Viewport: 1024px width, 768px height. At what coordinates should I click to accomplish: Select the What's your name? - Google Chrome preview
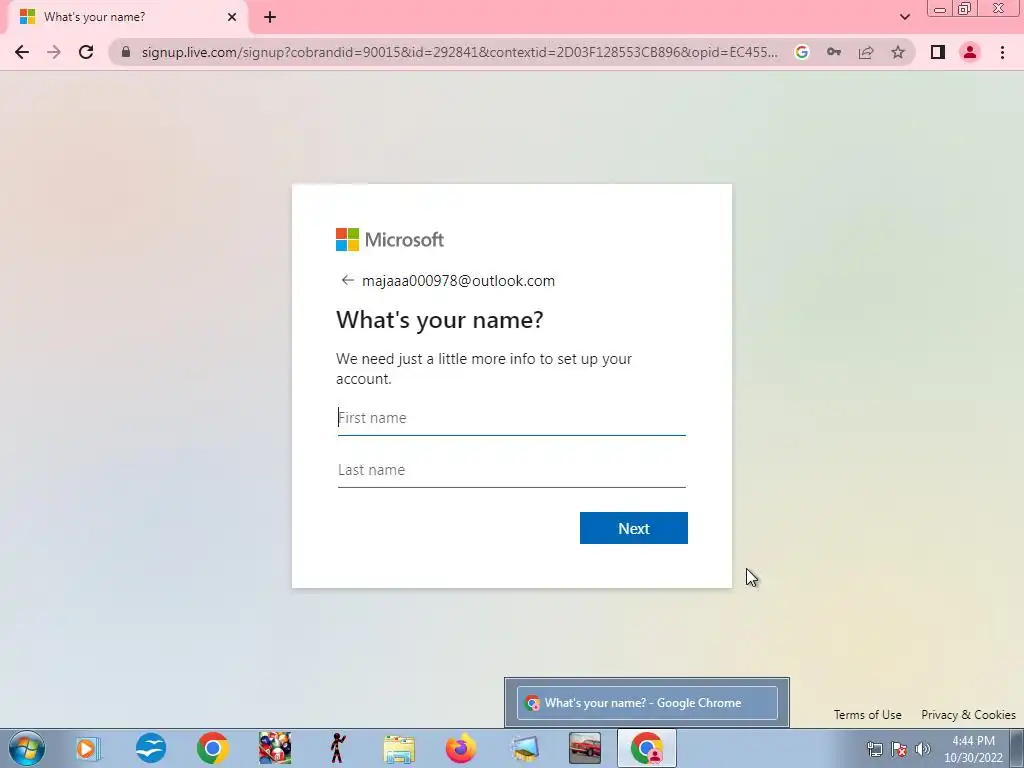[647, 703]
